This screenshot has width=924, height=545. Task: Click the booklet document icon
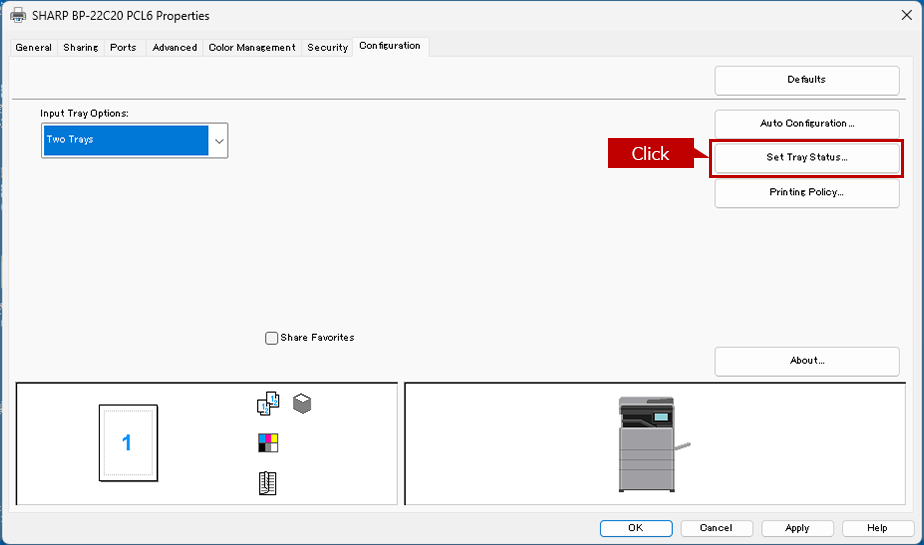268,483
